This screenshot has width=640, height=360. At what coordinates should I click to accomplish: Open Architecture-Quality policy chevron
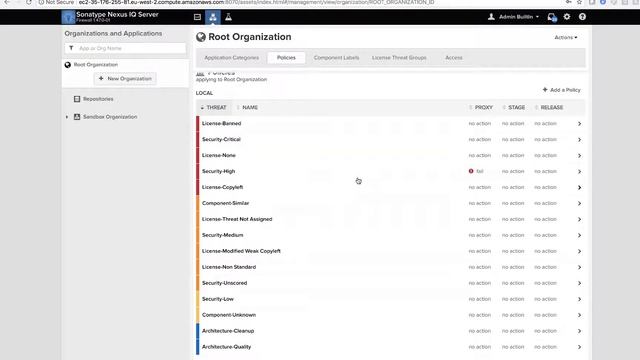579,347
